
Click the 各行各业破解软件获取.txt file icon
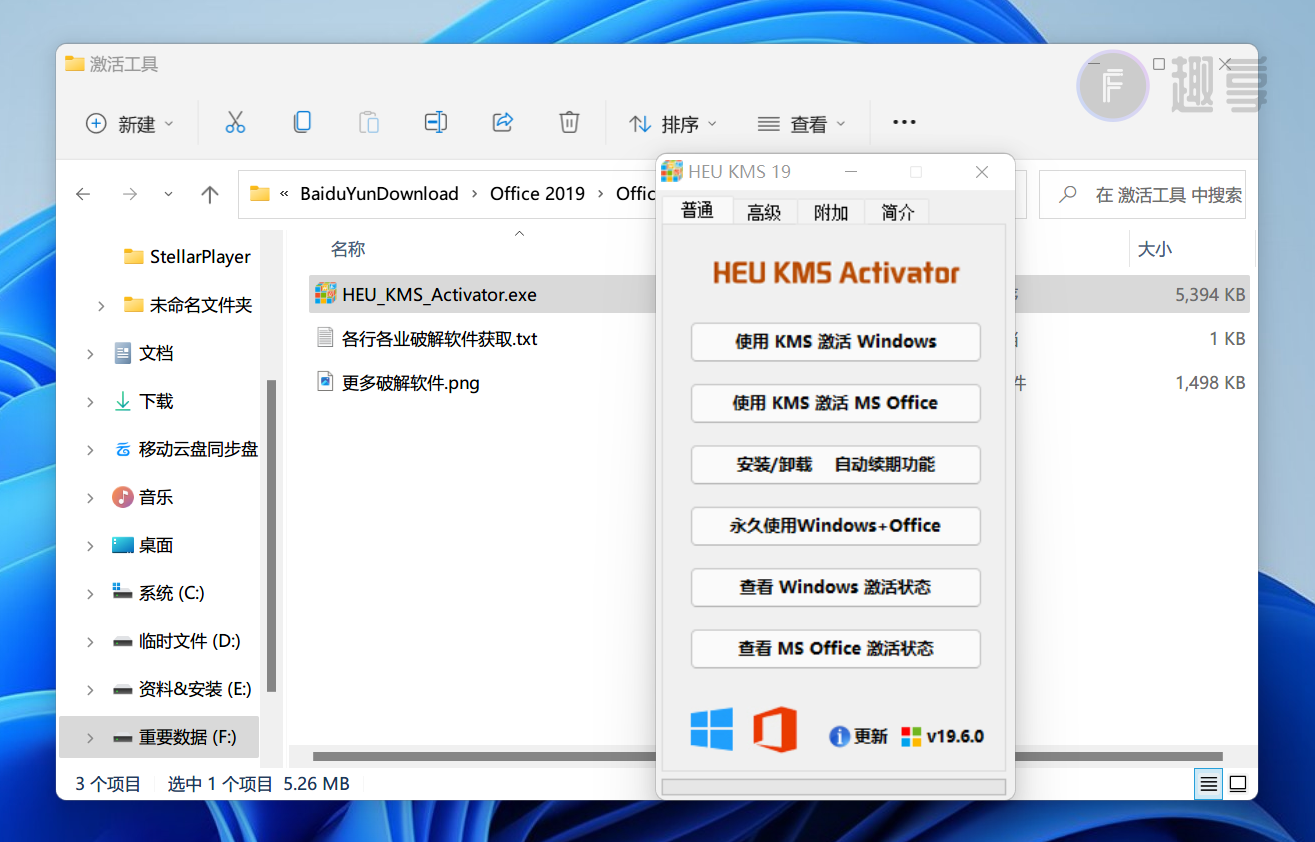click(x=325, y=338)
